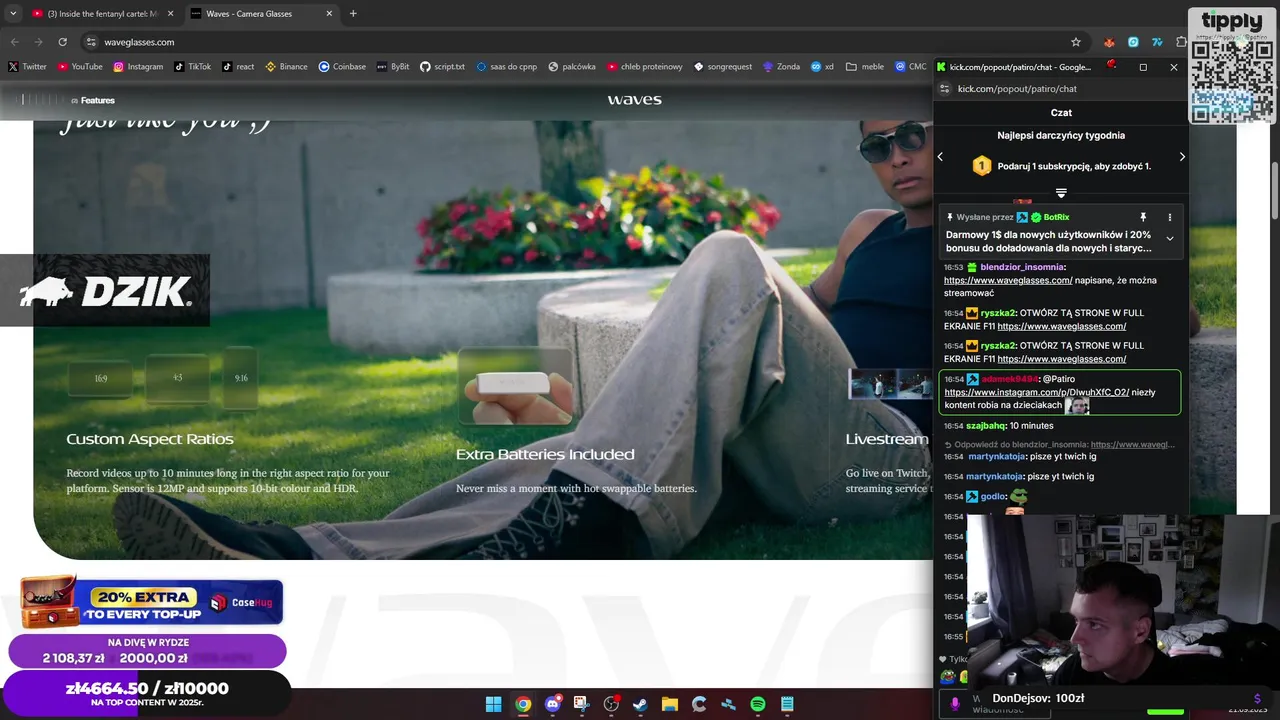Click username szajbahq in chat
Image resolution: width=1280 pixels, height=720 pixels.
(985, 426)
